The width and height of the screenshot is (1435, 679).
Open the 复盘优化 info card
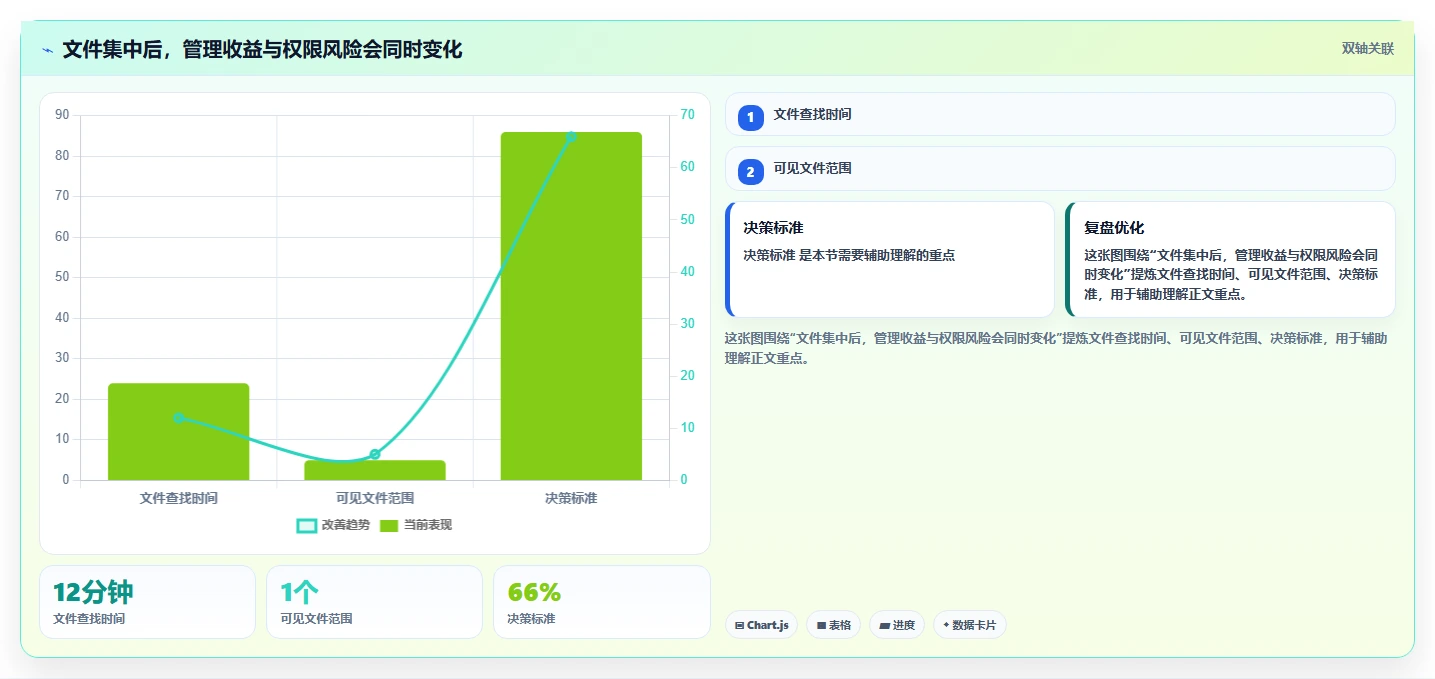click(x=1230, y=259)
